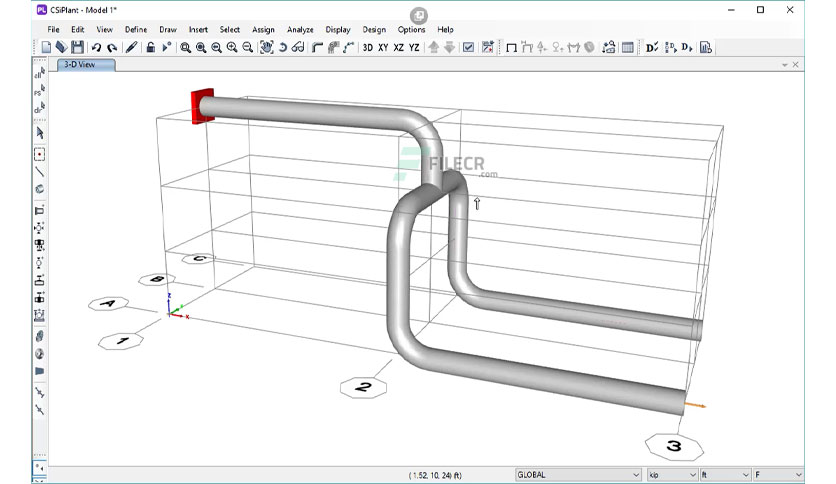
Task: Open the Define menu
Action: [x=136, y=29]
